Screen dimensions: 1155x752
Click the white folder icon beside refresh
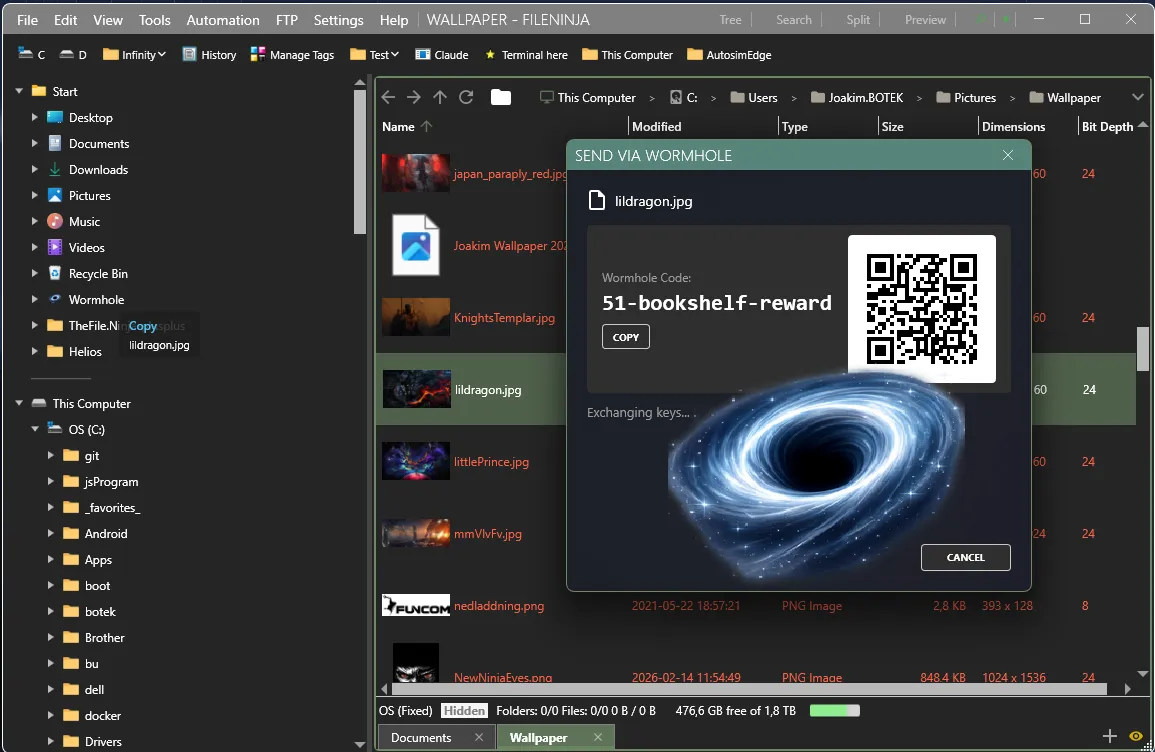pyautogui.click(x=501, y=97)
